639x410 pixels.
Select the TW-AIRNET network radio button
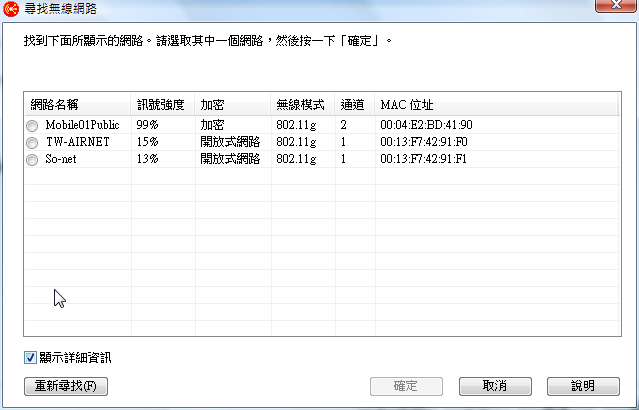click(x=32, y=143)
